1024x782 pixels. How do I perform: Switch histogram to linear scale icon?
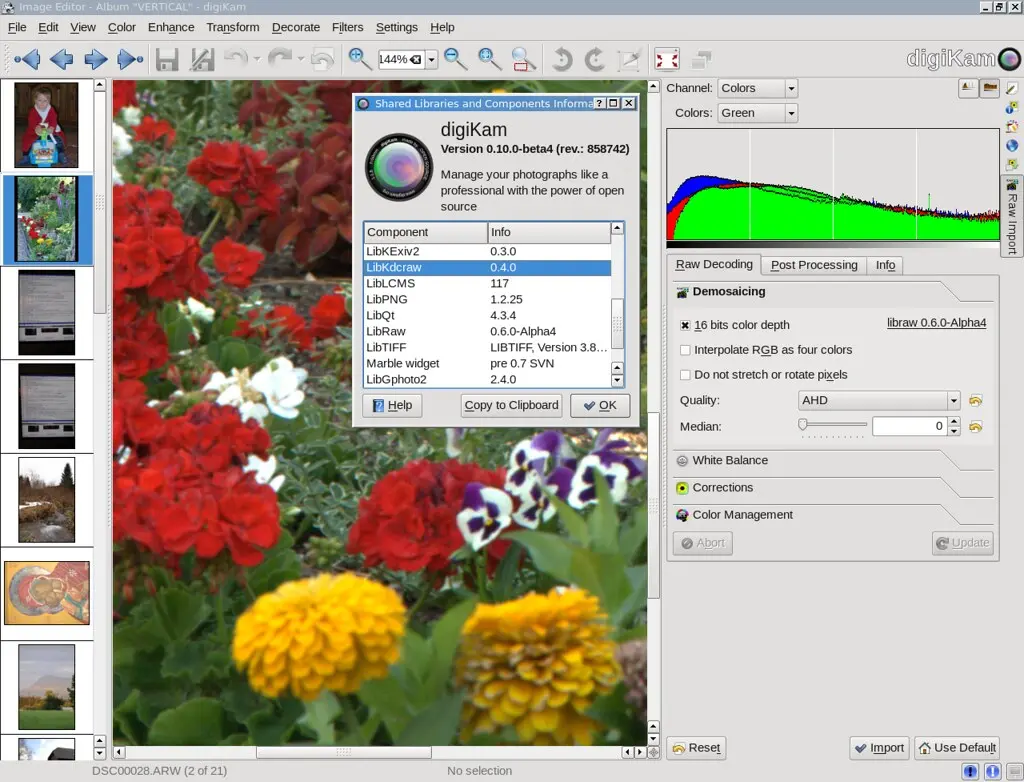(968, 88)
